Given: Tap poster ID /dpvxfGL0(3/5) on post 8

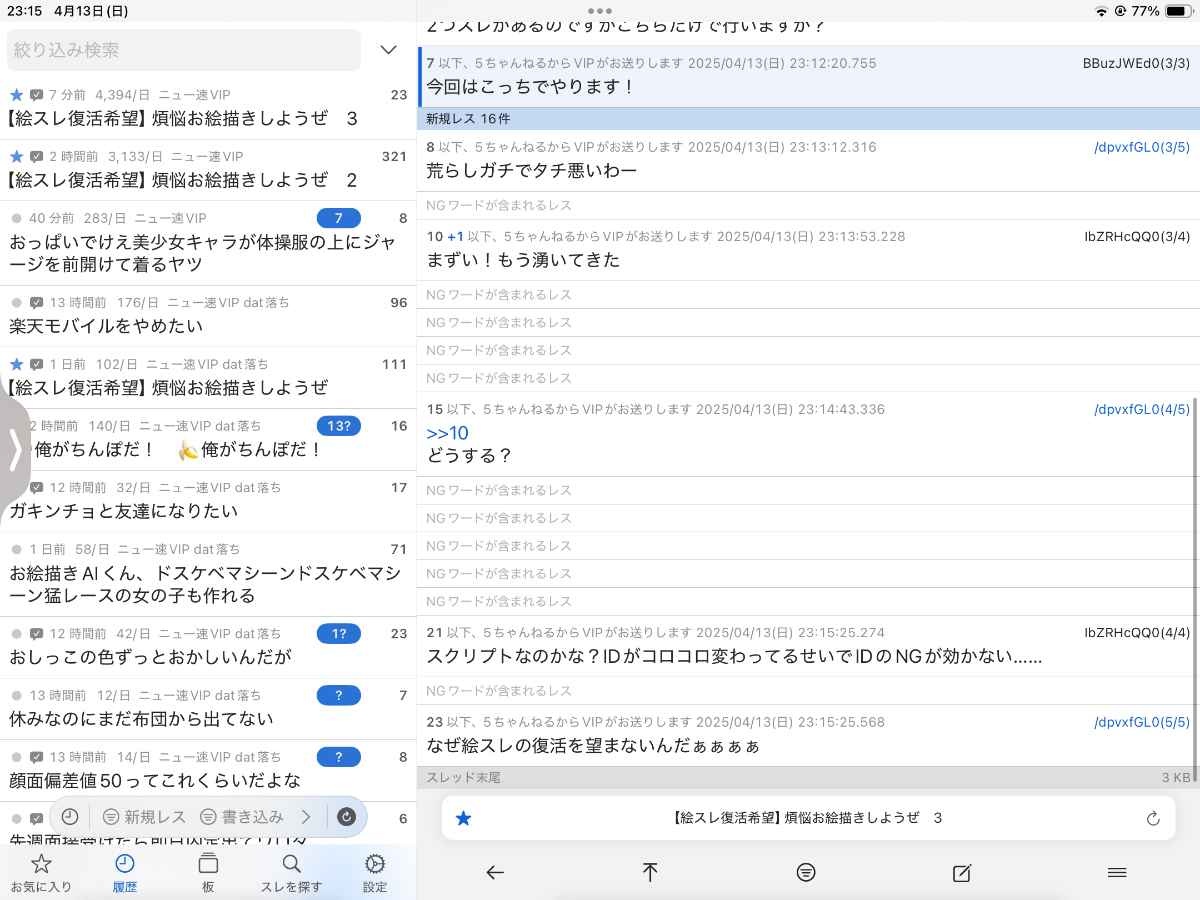Looking at the screenshot, I should point(1141,147).
